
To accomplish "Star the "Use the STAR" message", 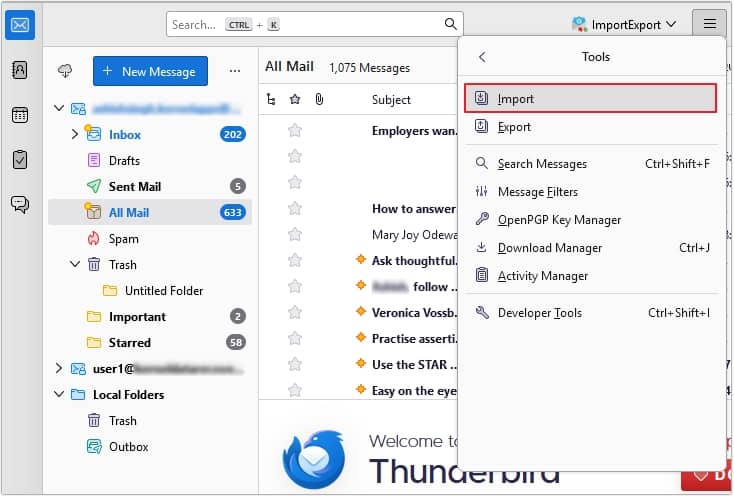I will (295, 364).
